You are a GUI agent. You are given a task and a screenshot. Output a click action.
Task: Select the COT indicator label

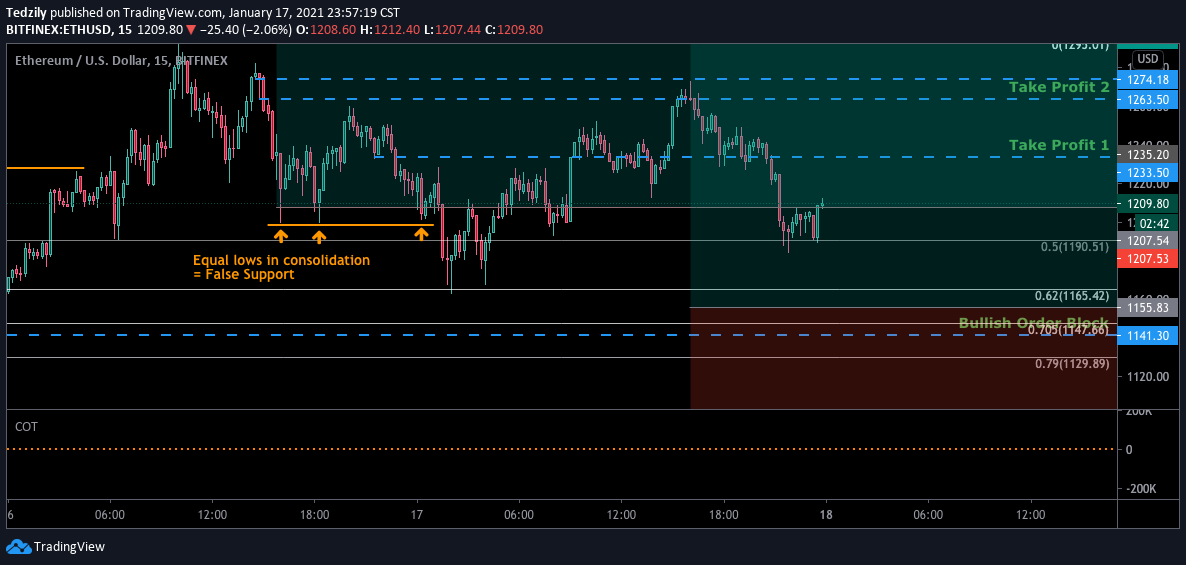click(26, 427)
